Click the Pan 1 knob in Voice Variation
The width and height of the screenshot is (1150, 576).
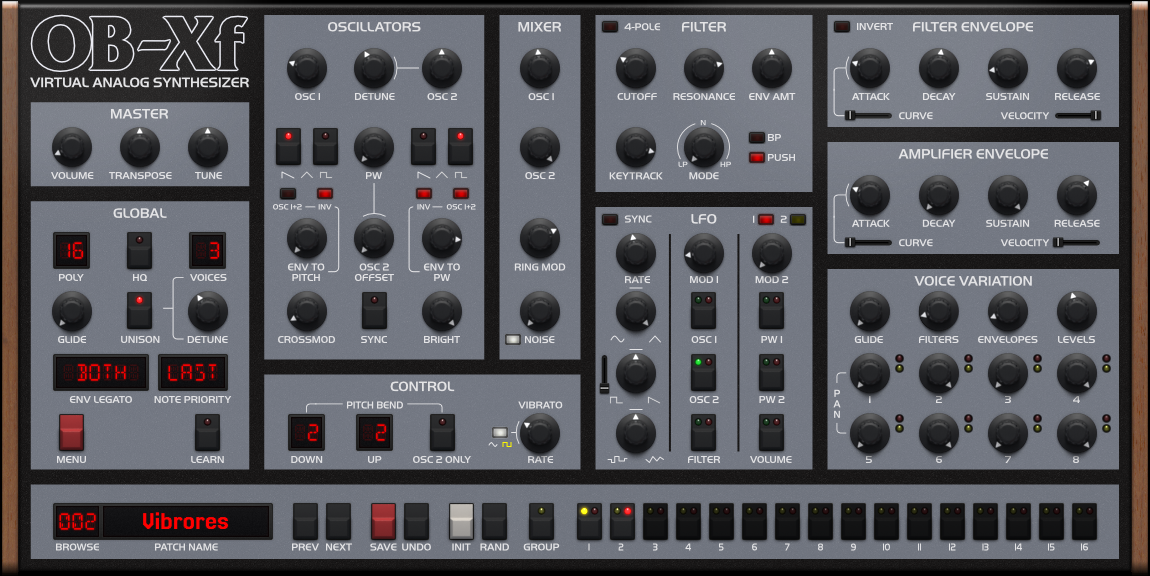(x=870, y=373)
